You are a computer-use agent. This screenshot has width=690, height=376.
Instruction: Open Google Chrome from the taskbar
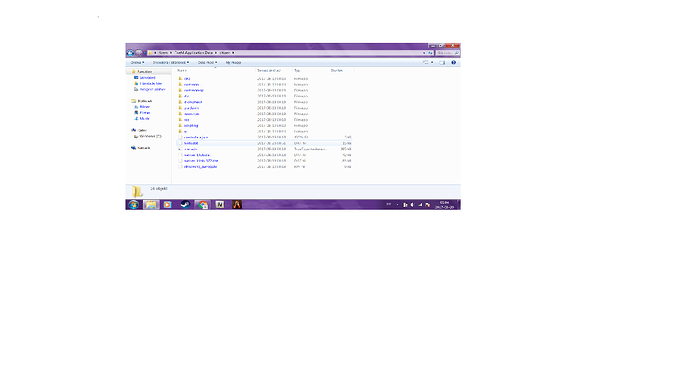coord(202,205)
